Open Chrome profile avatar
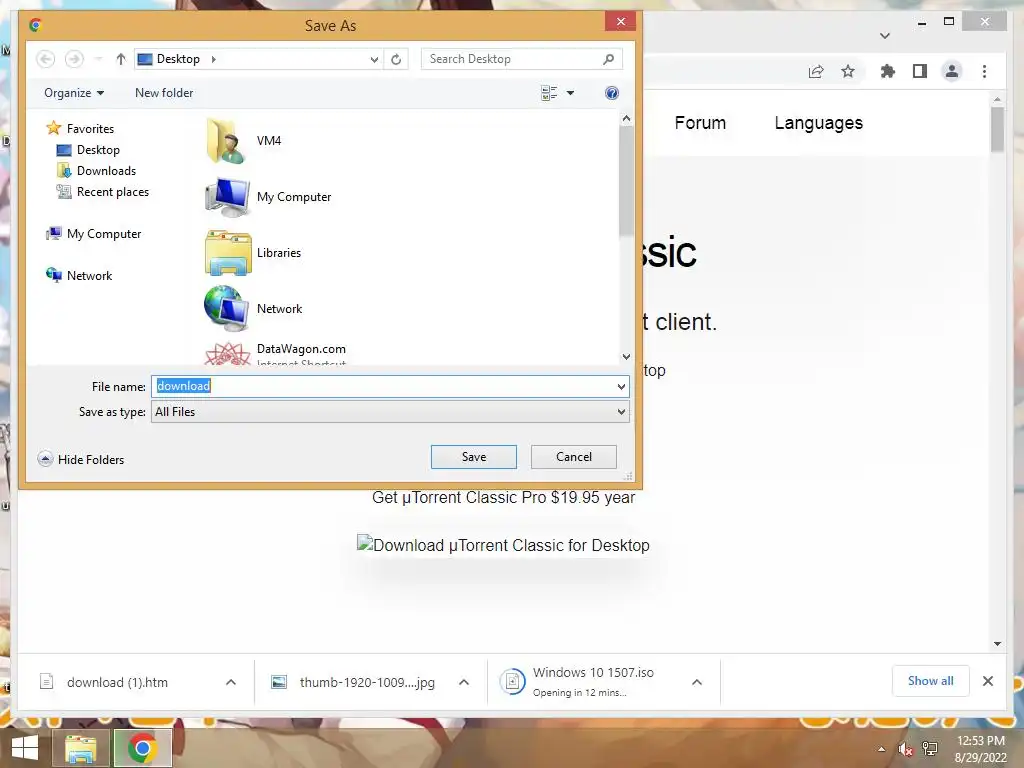1024x768 pixels. [x=952, y=71]
